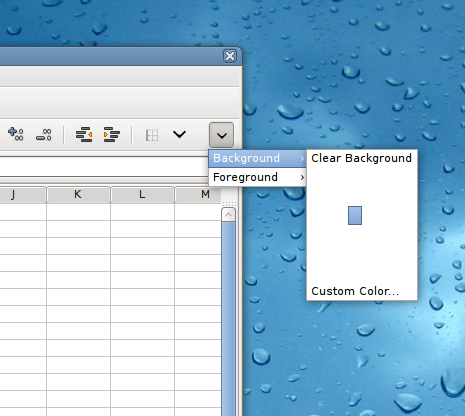Close the spreadsheet window
465x416 pixels.
pos(230,56)
